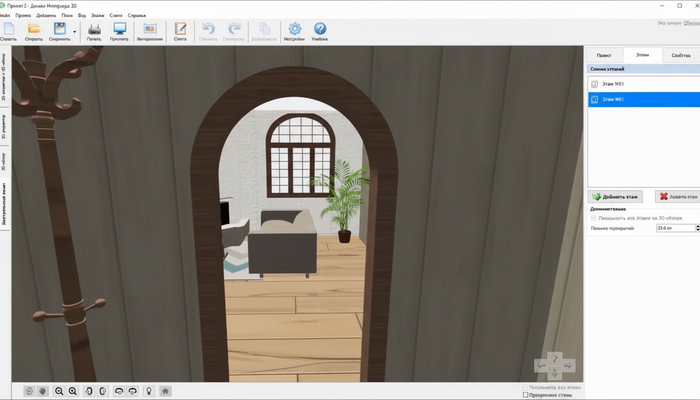
Task: Select Этаж №1 in the floors list
Action: [x=612, y=83]
